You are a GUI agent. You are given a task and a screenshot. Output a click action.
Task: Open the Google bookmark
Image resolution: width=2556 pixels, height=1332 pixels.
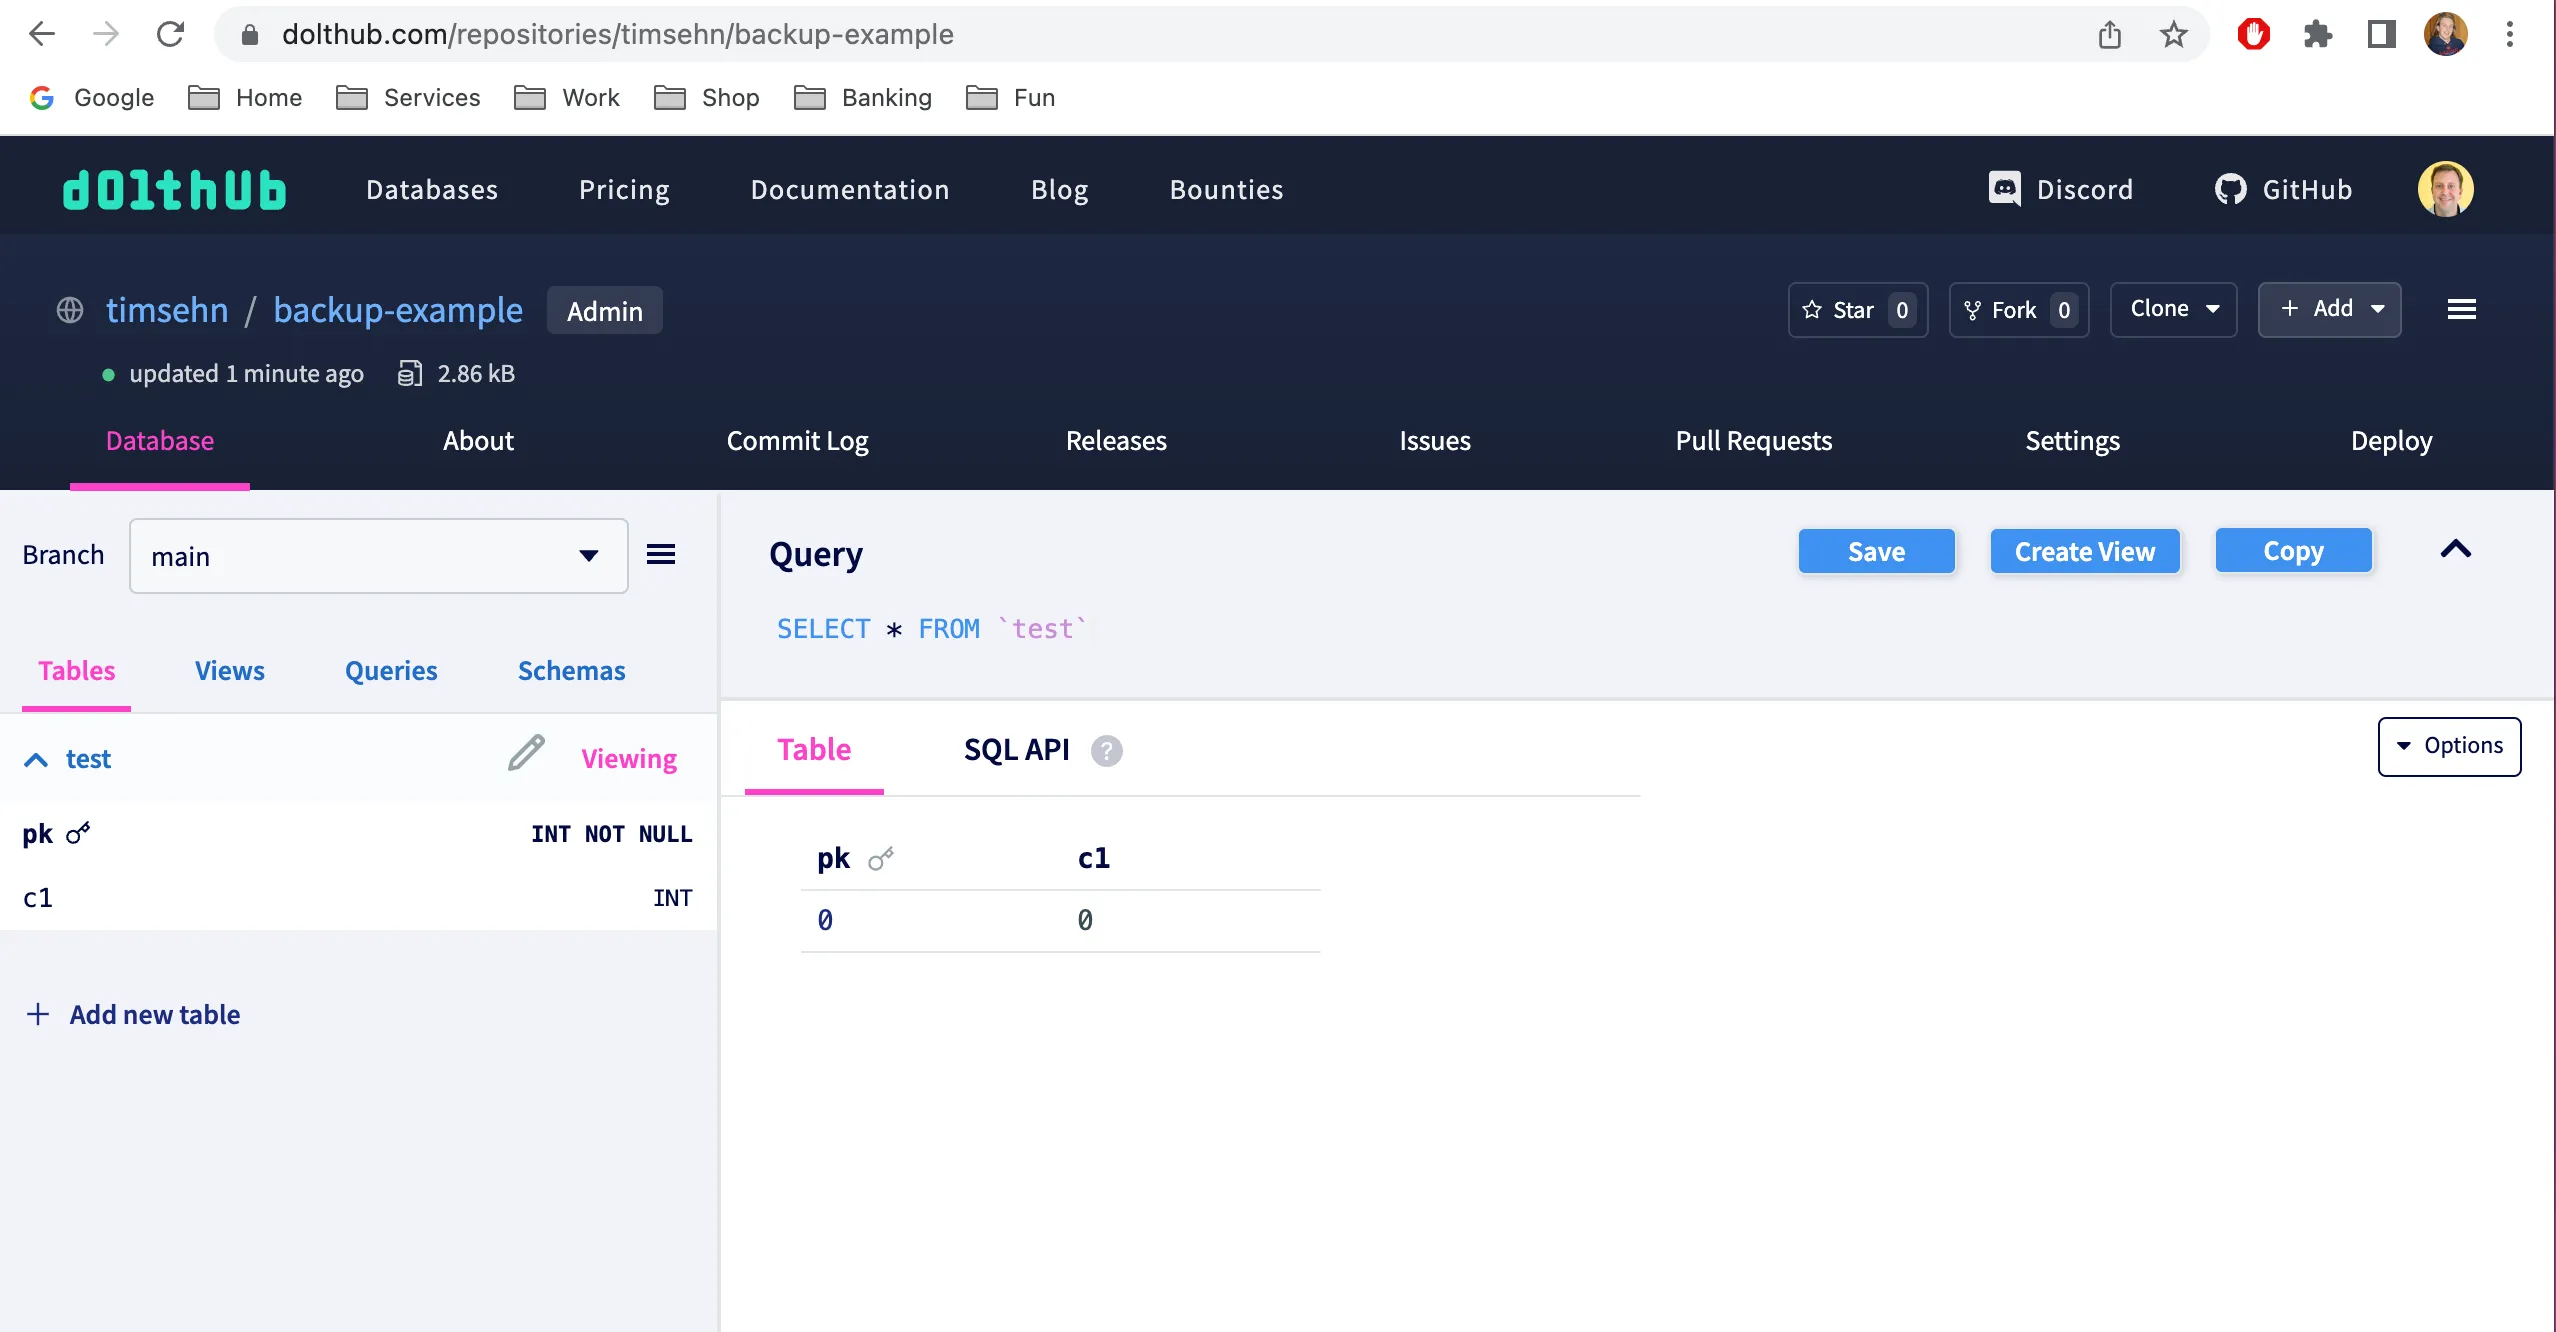pyautogui.click(x=92, y=97)
